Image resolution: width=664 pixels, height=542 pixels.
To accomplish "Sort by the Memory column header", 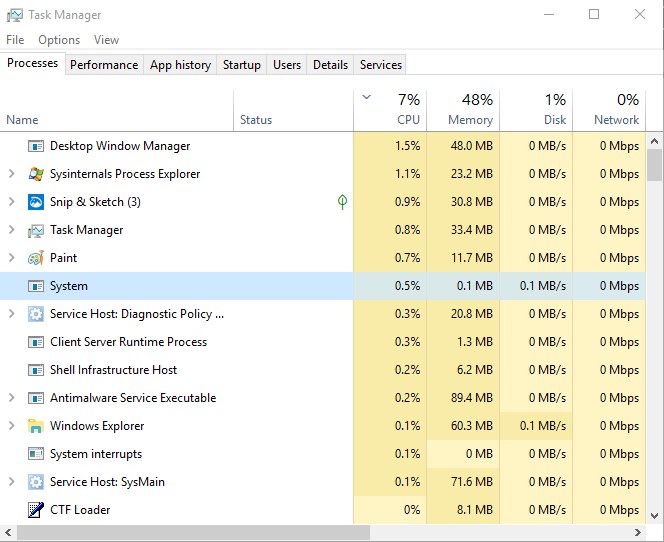I will click(x=463, y=111).
